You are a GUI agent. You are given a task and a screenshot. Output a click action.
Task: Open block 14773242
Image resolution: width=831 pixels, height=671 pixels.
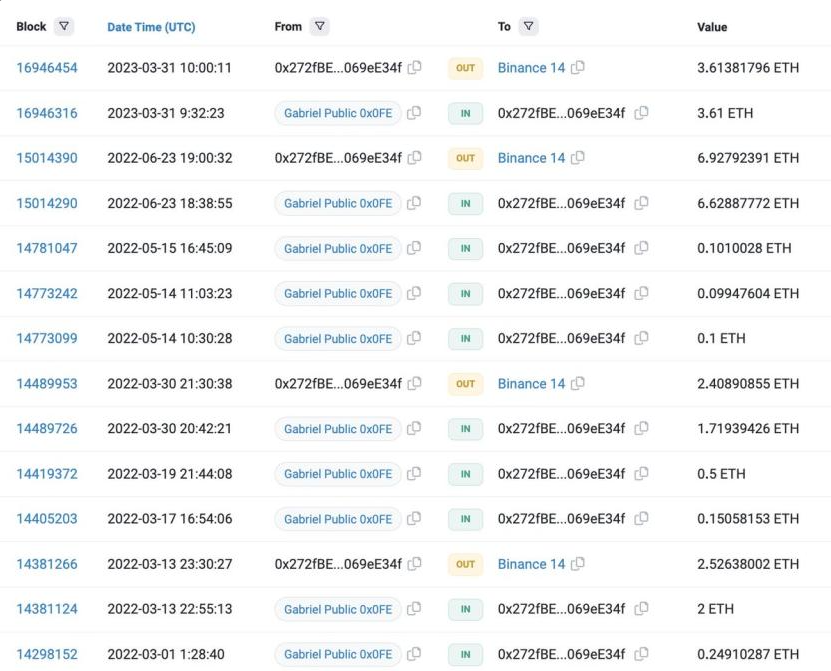47,293
